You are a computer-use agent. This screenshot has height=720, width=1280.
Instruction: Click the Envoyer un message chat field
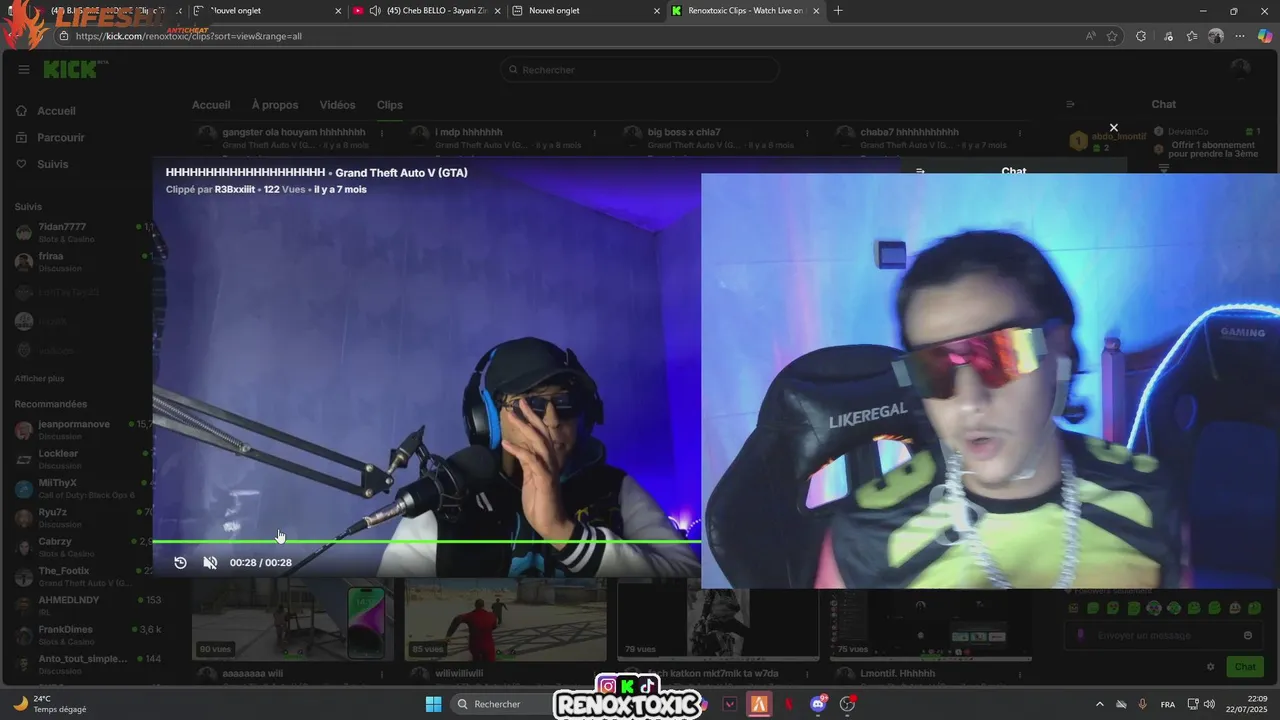click(x=1163, y=635)
